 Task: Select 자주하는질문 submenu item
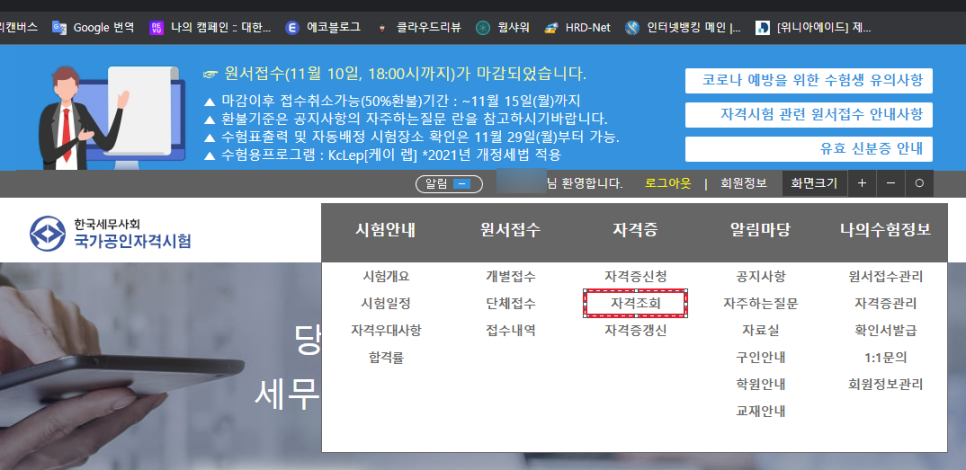point(760,304)
